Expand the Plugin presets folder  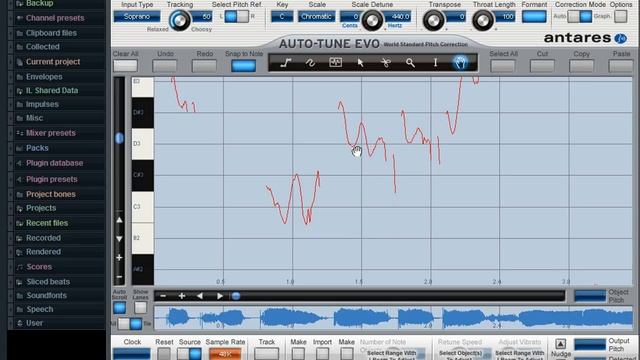(51, 180)
